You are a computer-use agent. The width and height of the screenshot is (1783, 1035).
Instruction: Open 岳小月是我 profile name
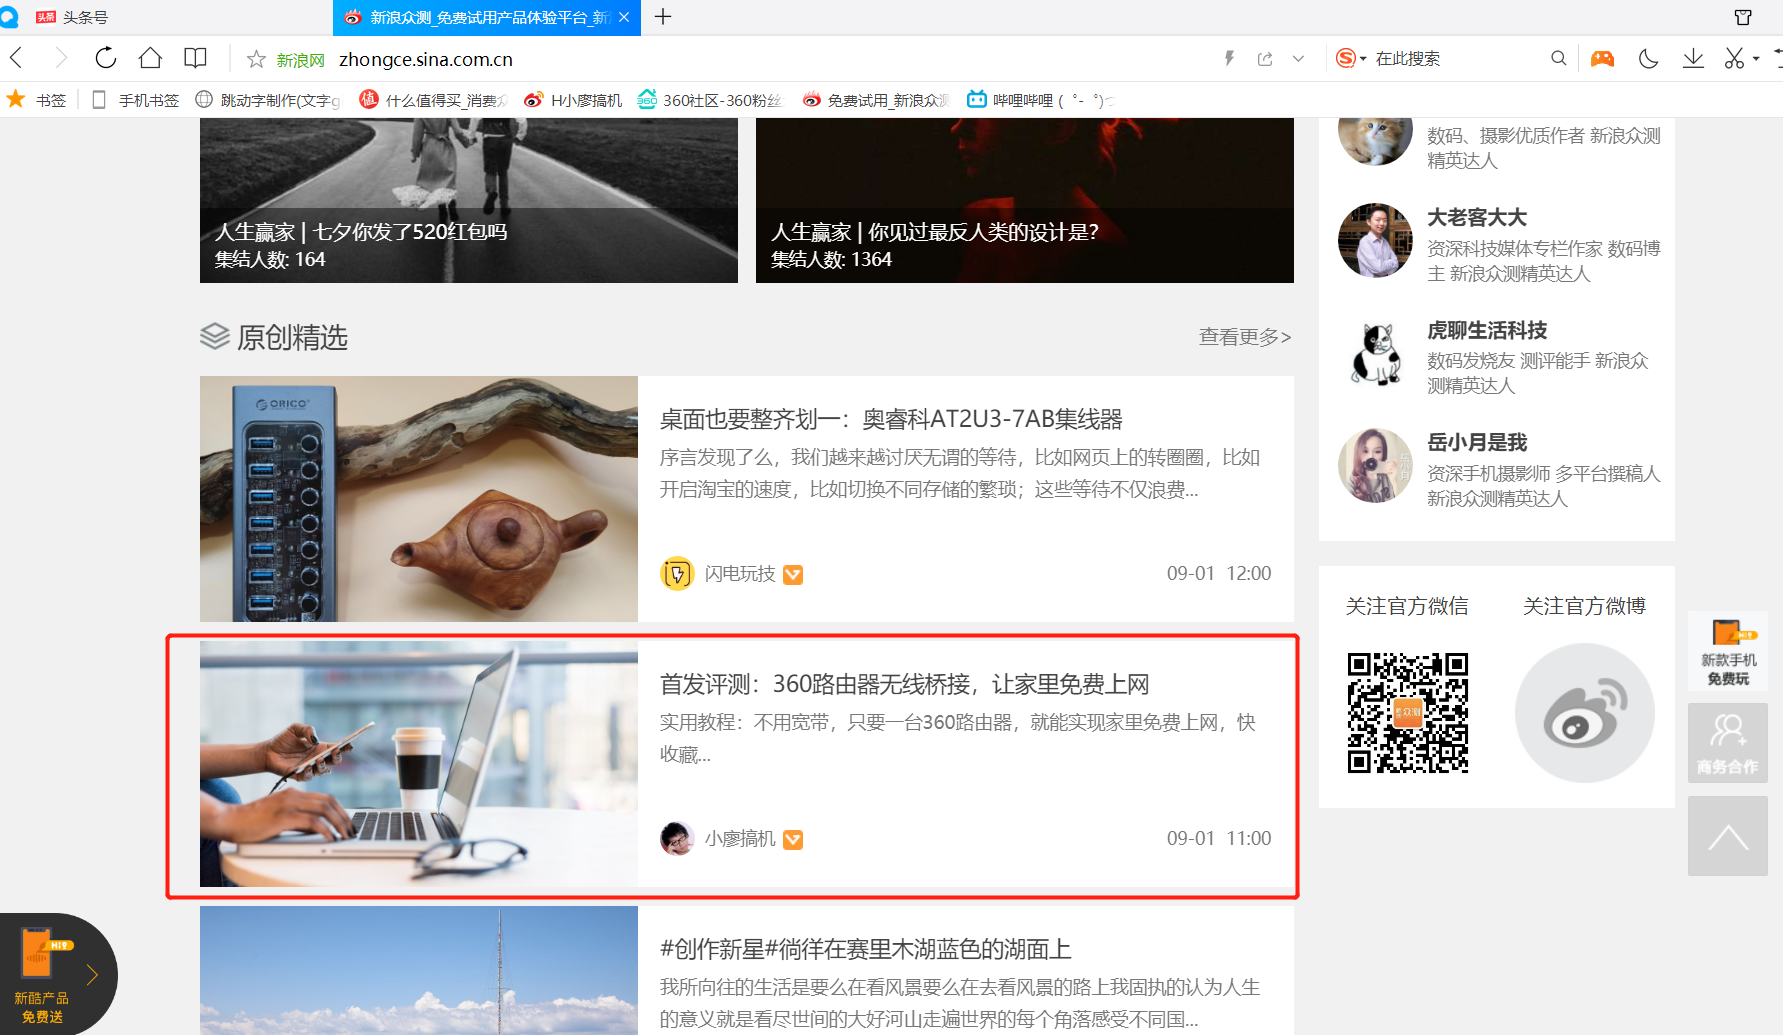pos(1477,442)
